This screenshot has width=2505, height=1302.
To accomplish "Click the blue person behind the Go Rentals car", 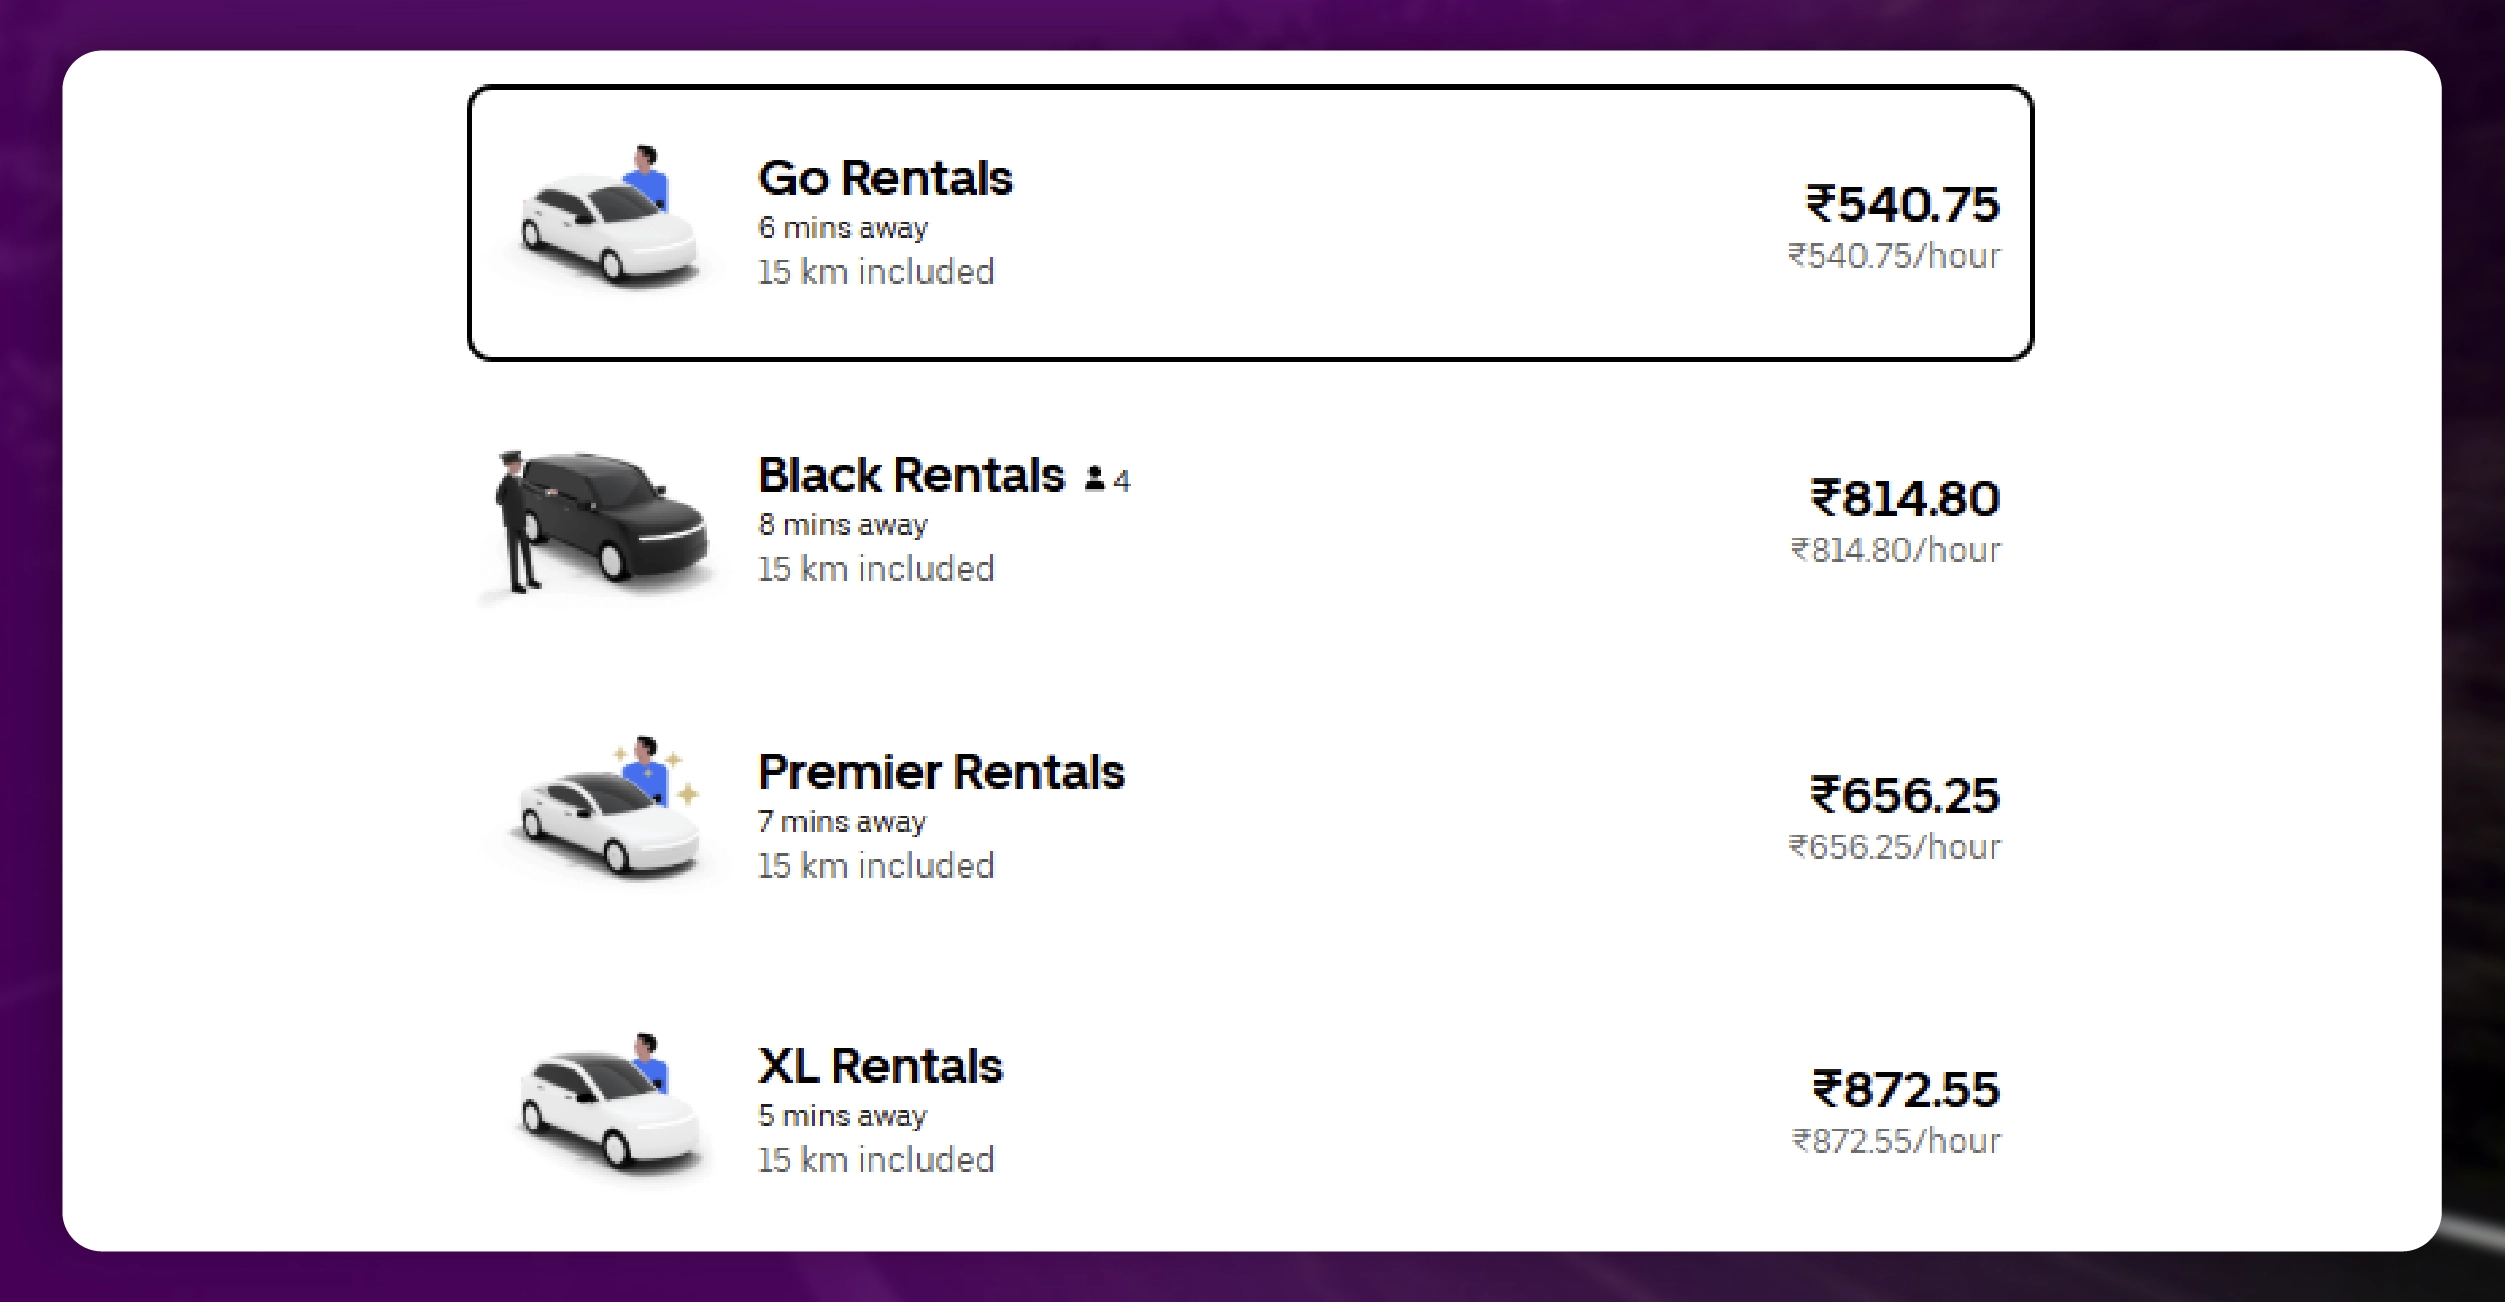I will pyautogui.click(x=646, y=175).
